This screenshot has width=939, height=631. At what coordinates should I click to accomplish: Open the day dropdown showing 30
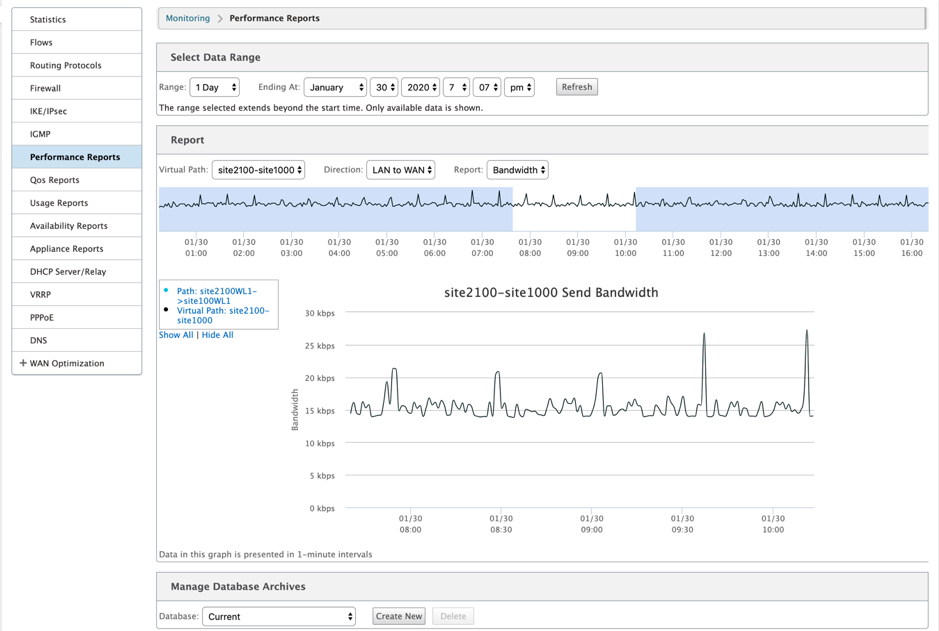384,87
